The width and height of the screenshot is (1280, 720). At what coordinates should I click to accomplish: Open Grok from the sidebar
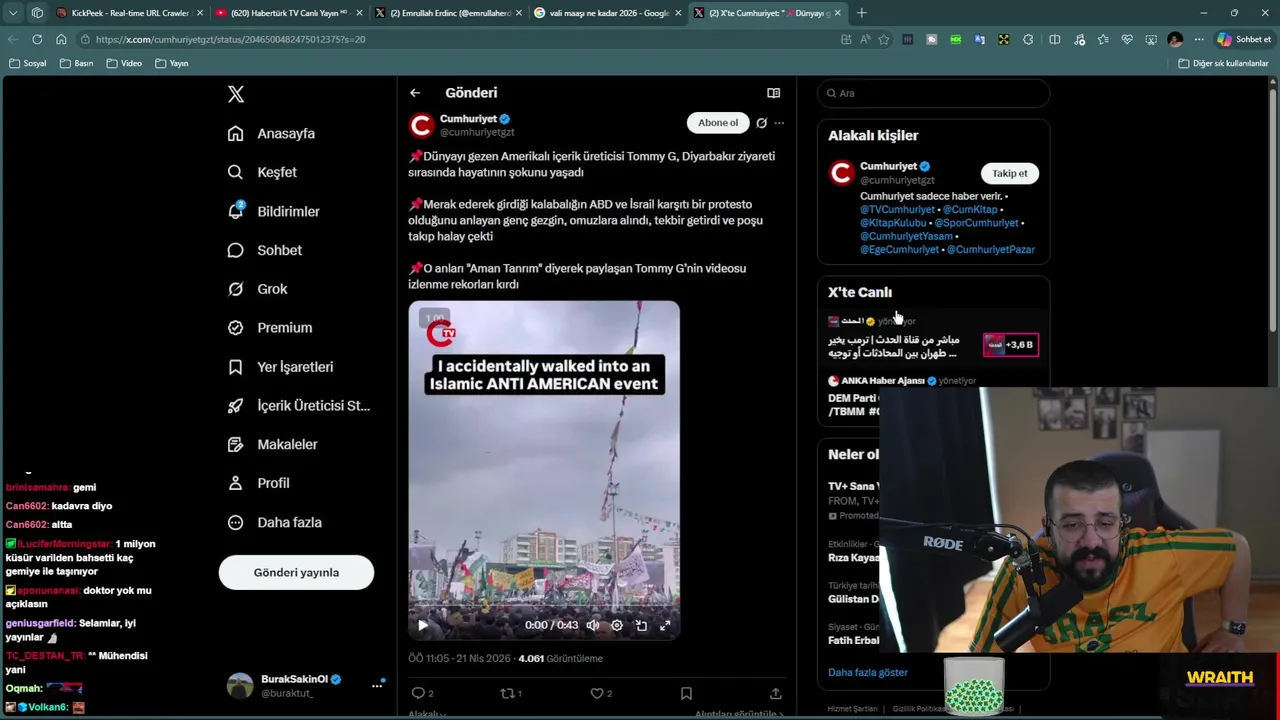click(257, 289)
